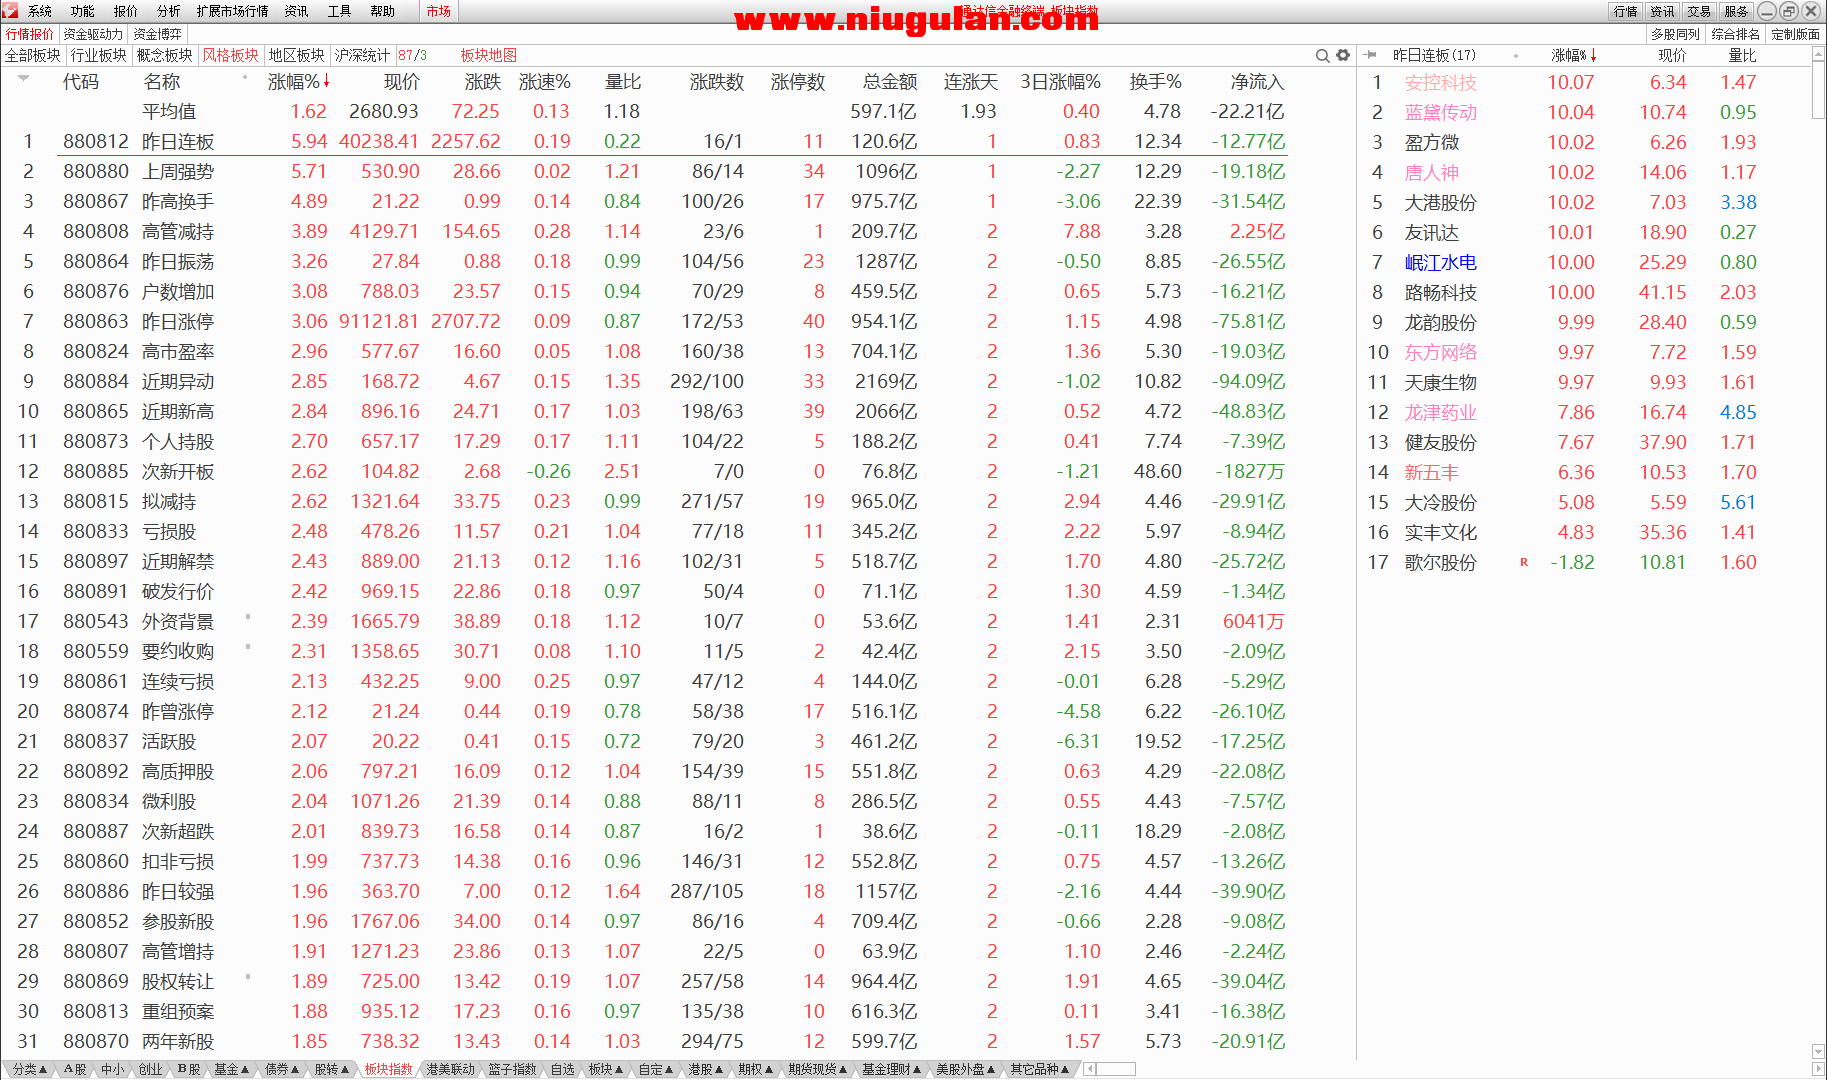Click the 交易 button at top right
The image size is (1827, 1080).
click(x=1699, y=11)
